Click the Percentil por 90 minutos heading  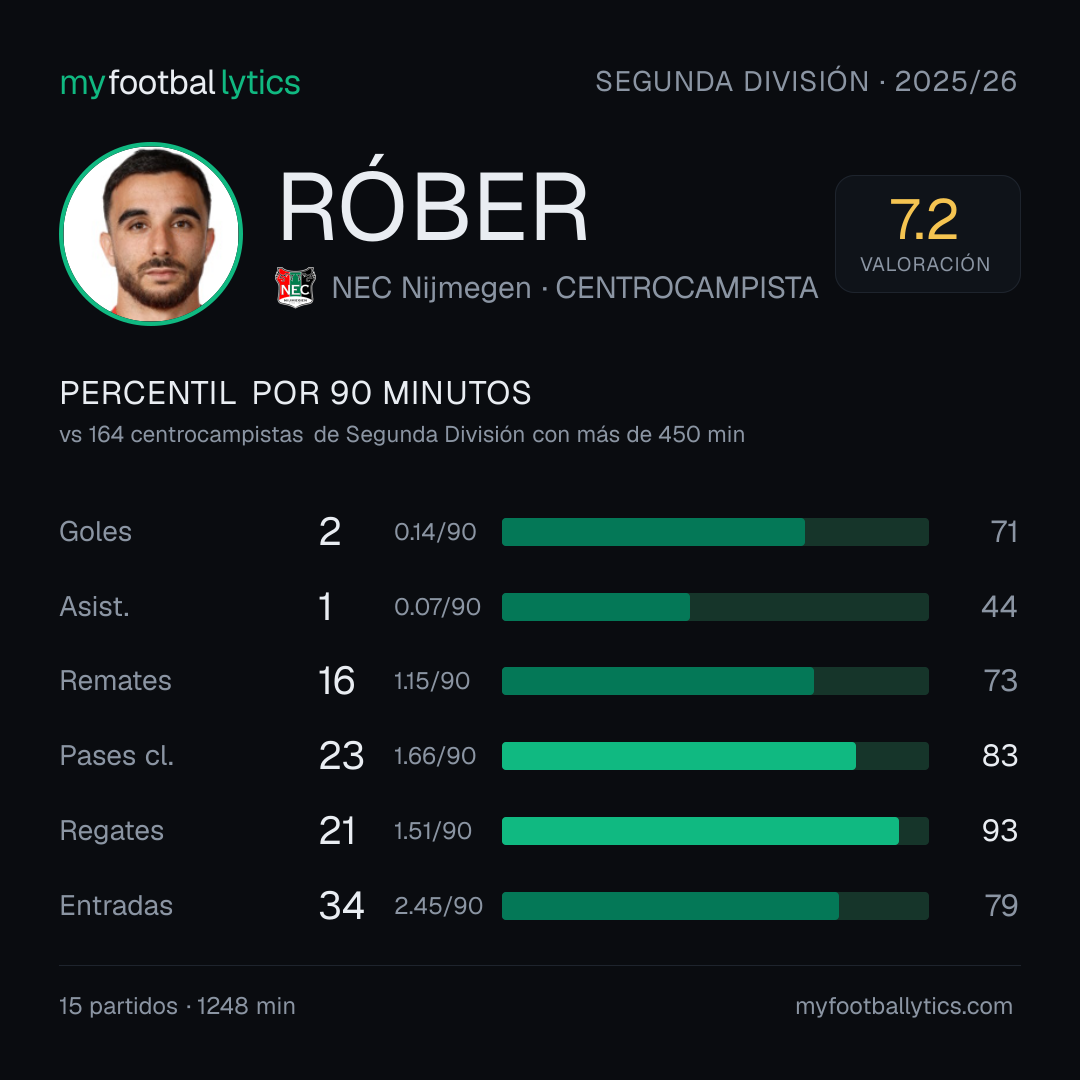(295, 393)
